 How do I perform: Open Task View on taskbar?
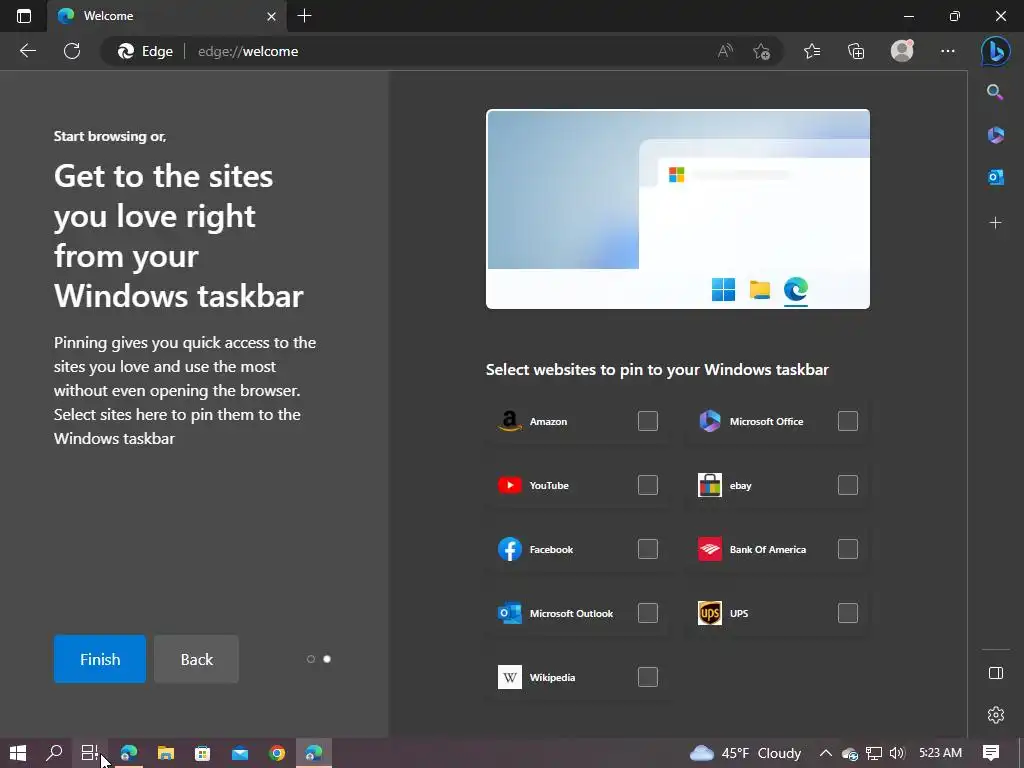pyautogui.click(x=89, y=753)
